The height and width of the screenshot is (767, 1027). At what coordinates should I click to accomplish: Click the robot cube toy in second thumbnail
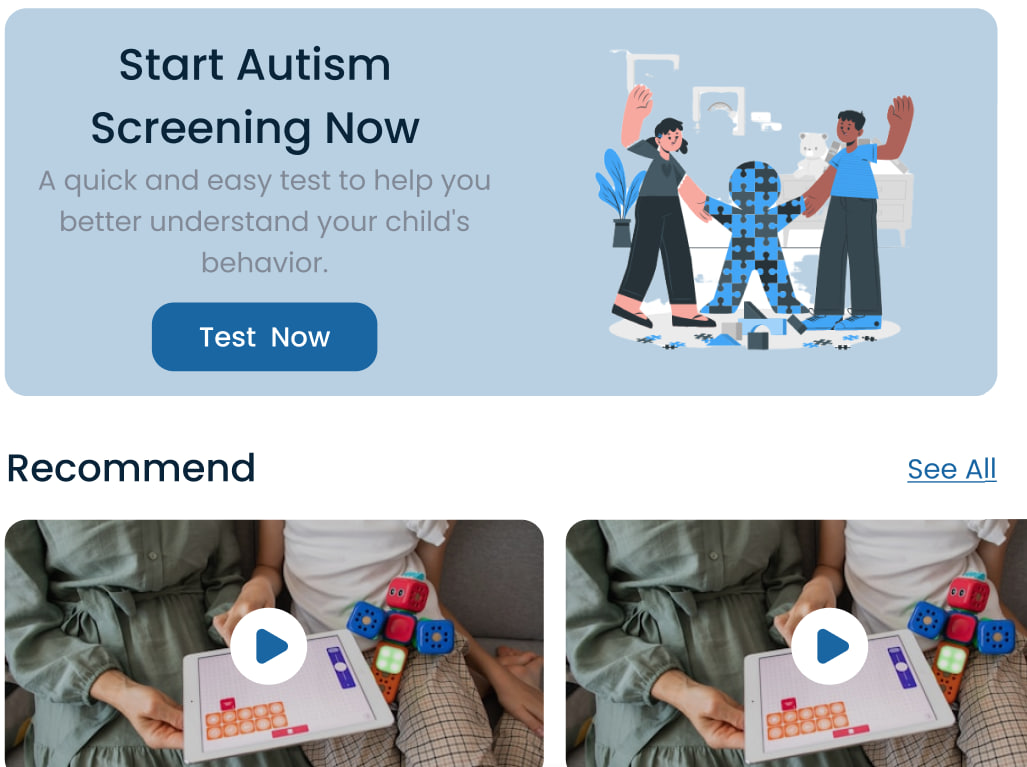click(961, 629)
